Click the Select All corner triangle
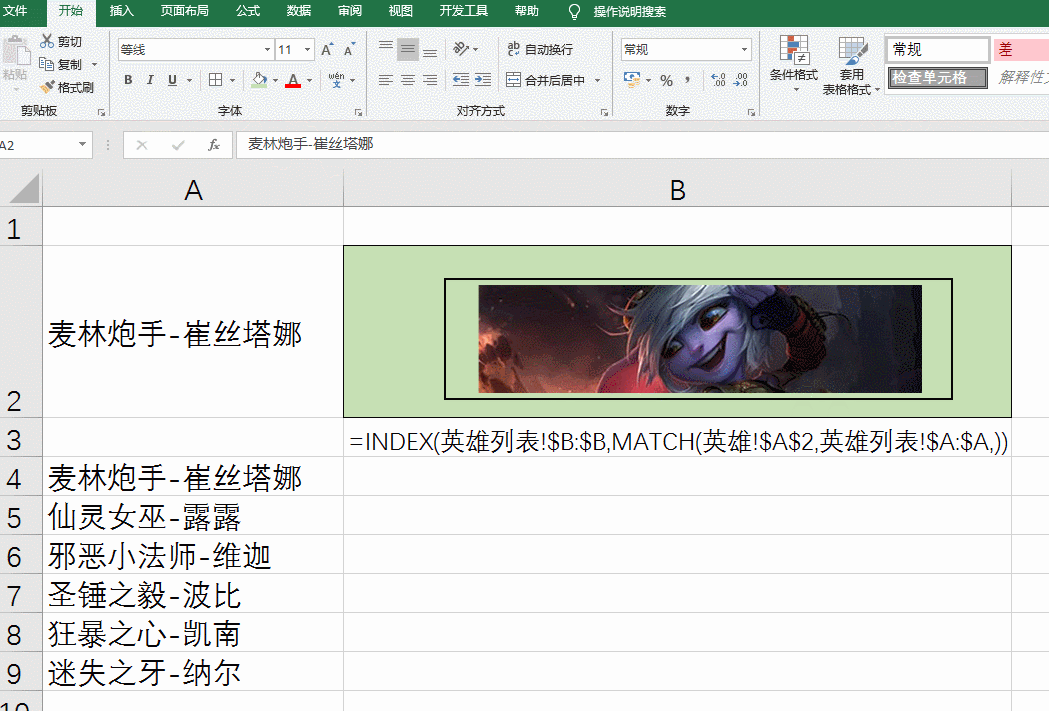 pyautogui.click(x=22, y=189)
